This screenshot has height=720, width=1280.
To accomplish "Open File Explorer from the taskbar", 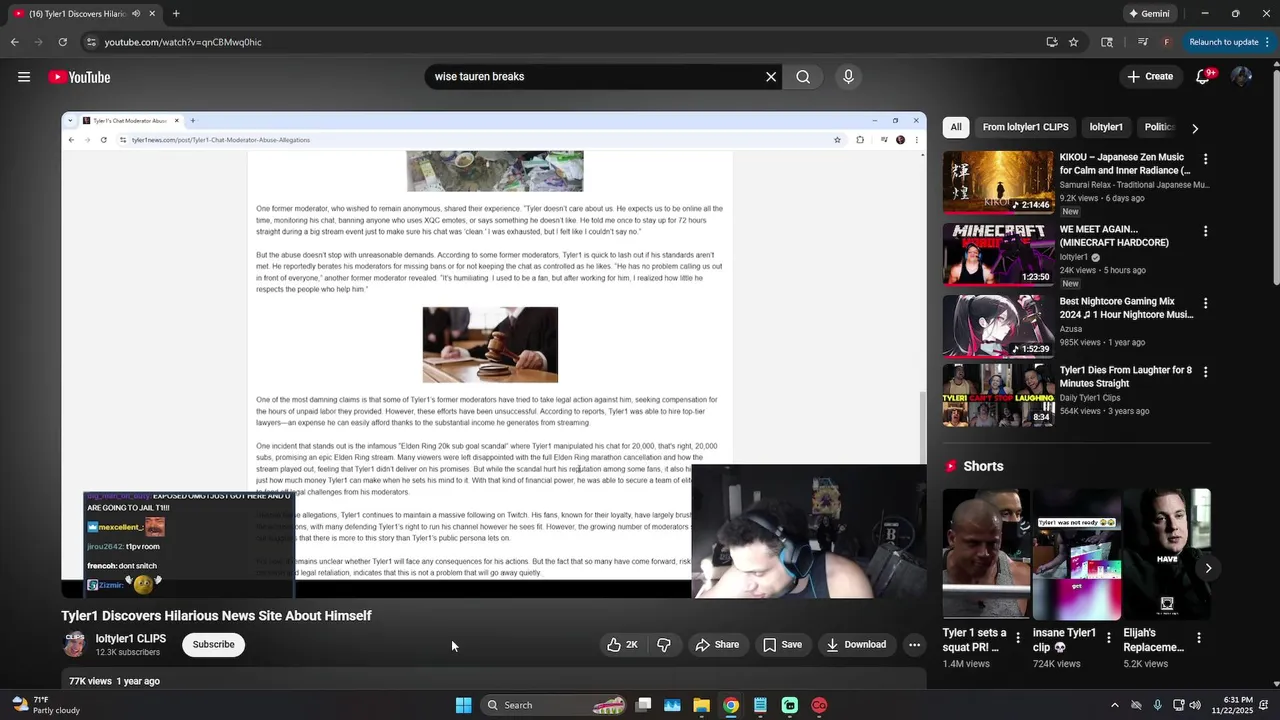I will coord(701,705).
